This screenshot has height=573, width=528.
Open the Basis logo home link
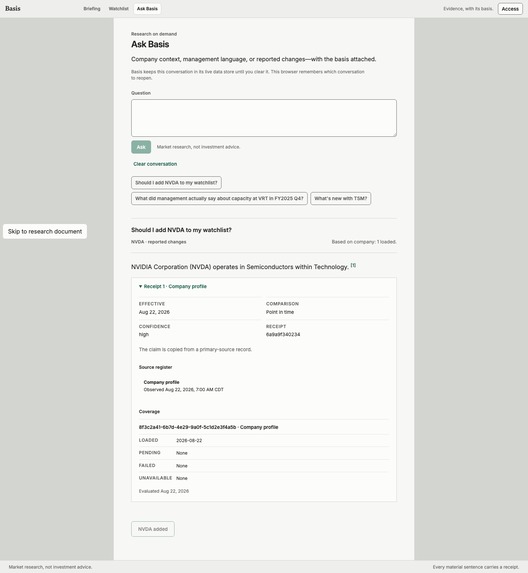click(x=13, y=8)
